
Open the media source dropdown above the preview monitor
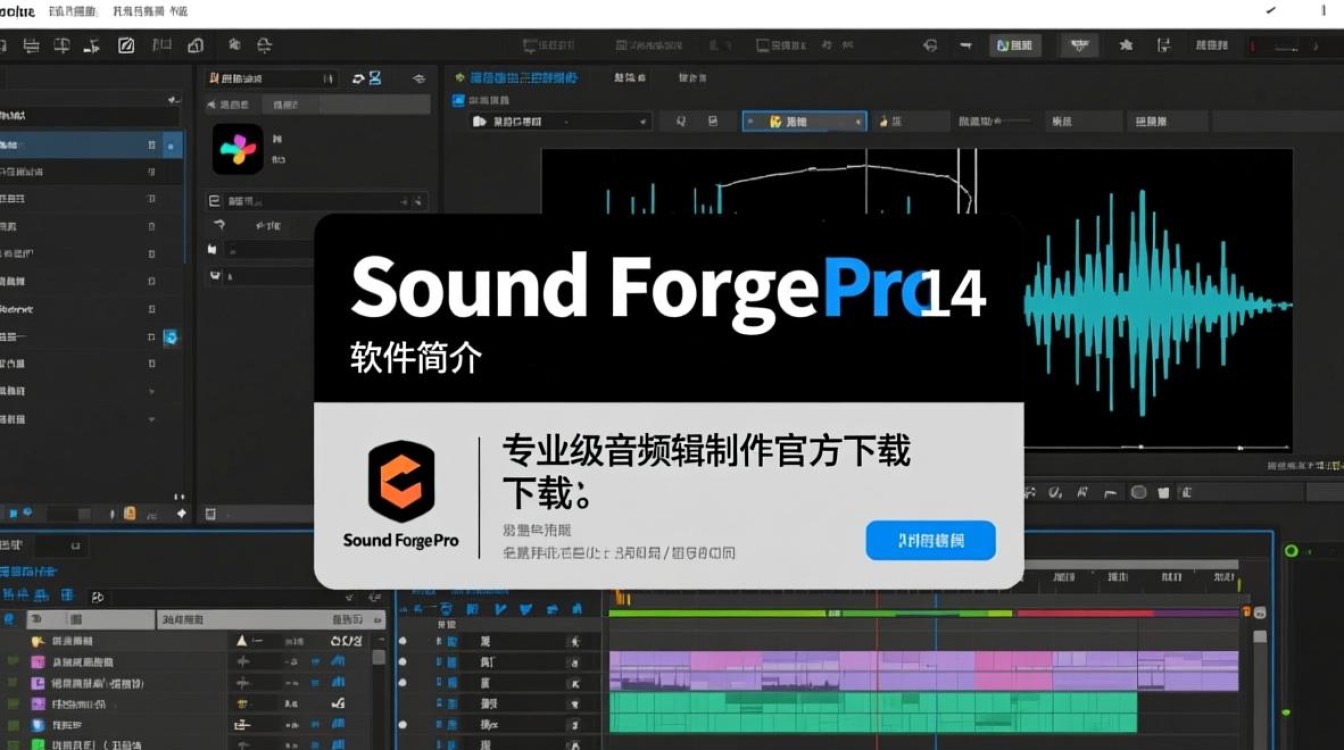click(560, 121)
